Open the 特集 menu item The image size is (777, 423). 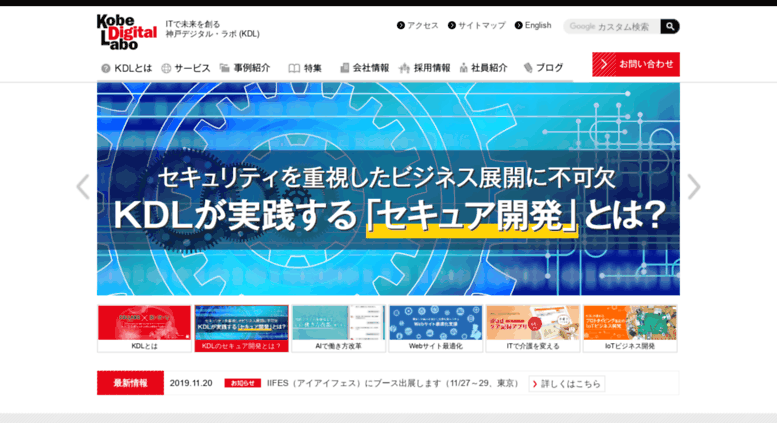305,68
